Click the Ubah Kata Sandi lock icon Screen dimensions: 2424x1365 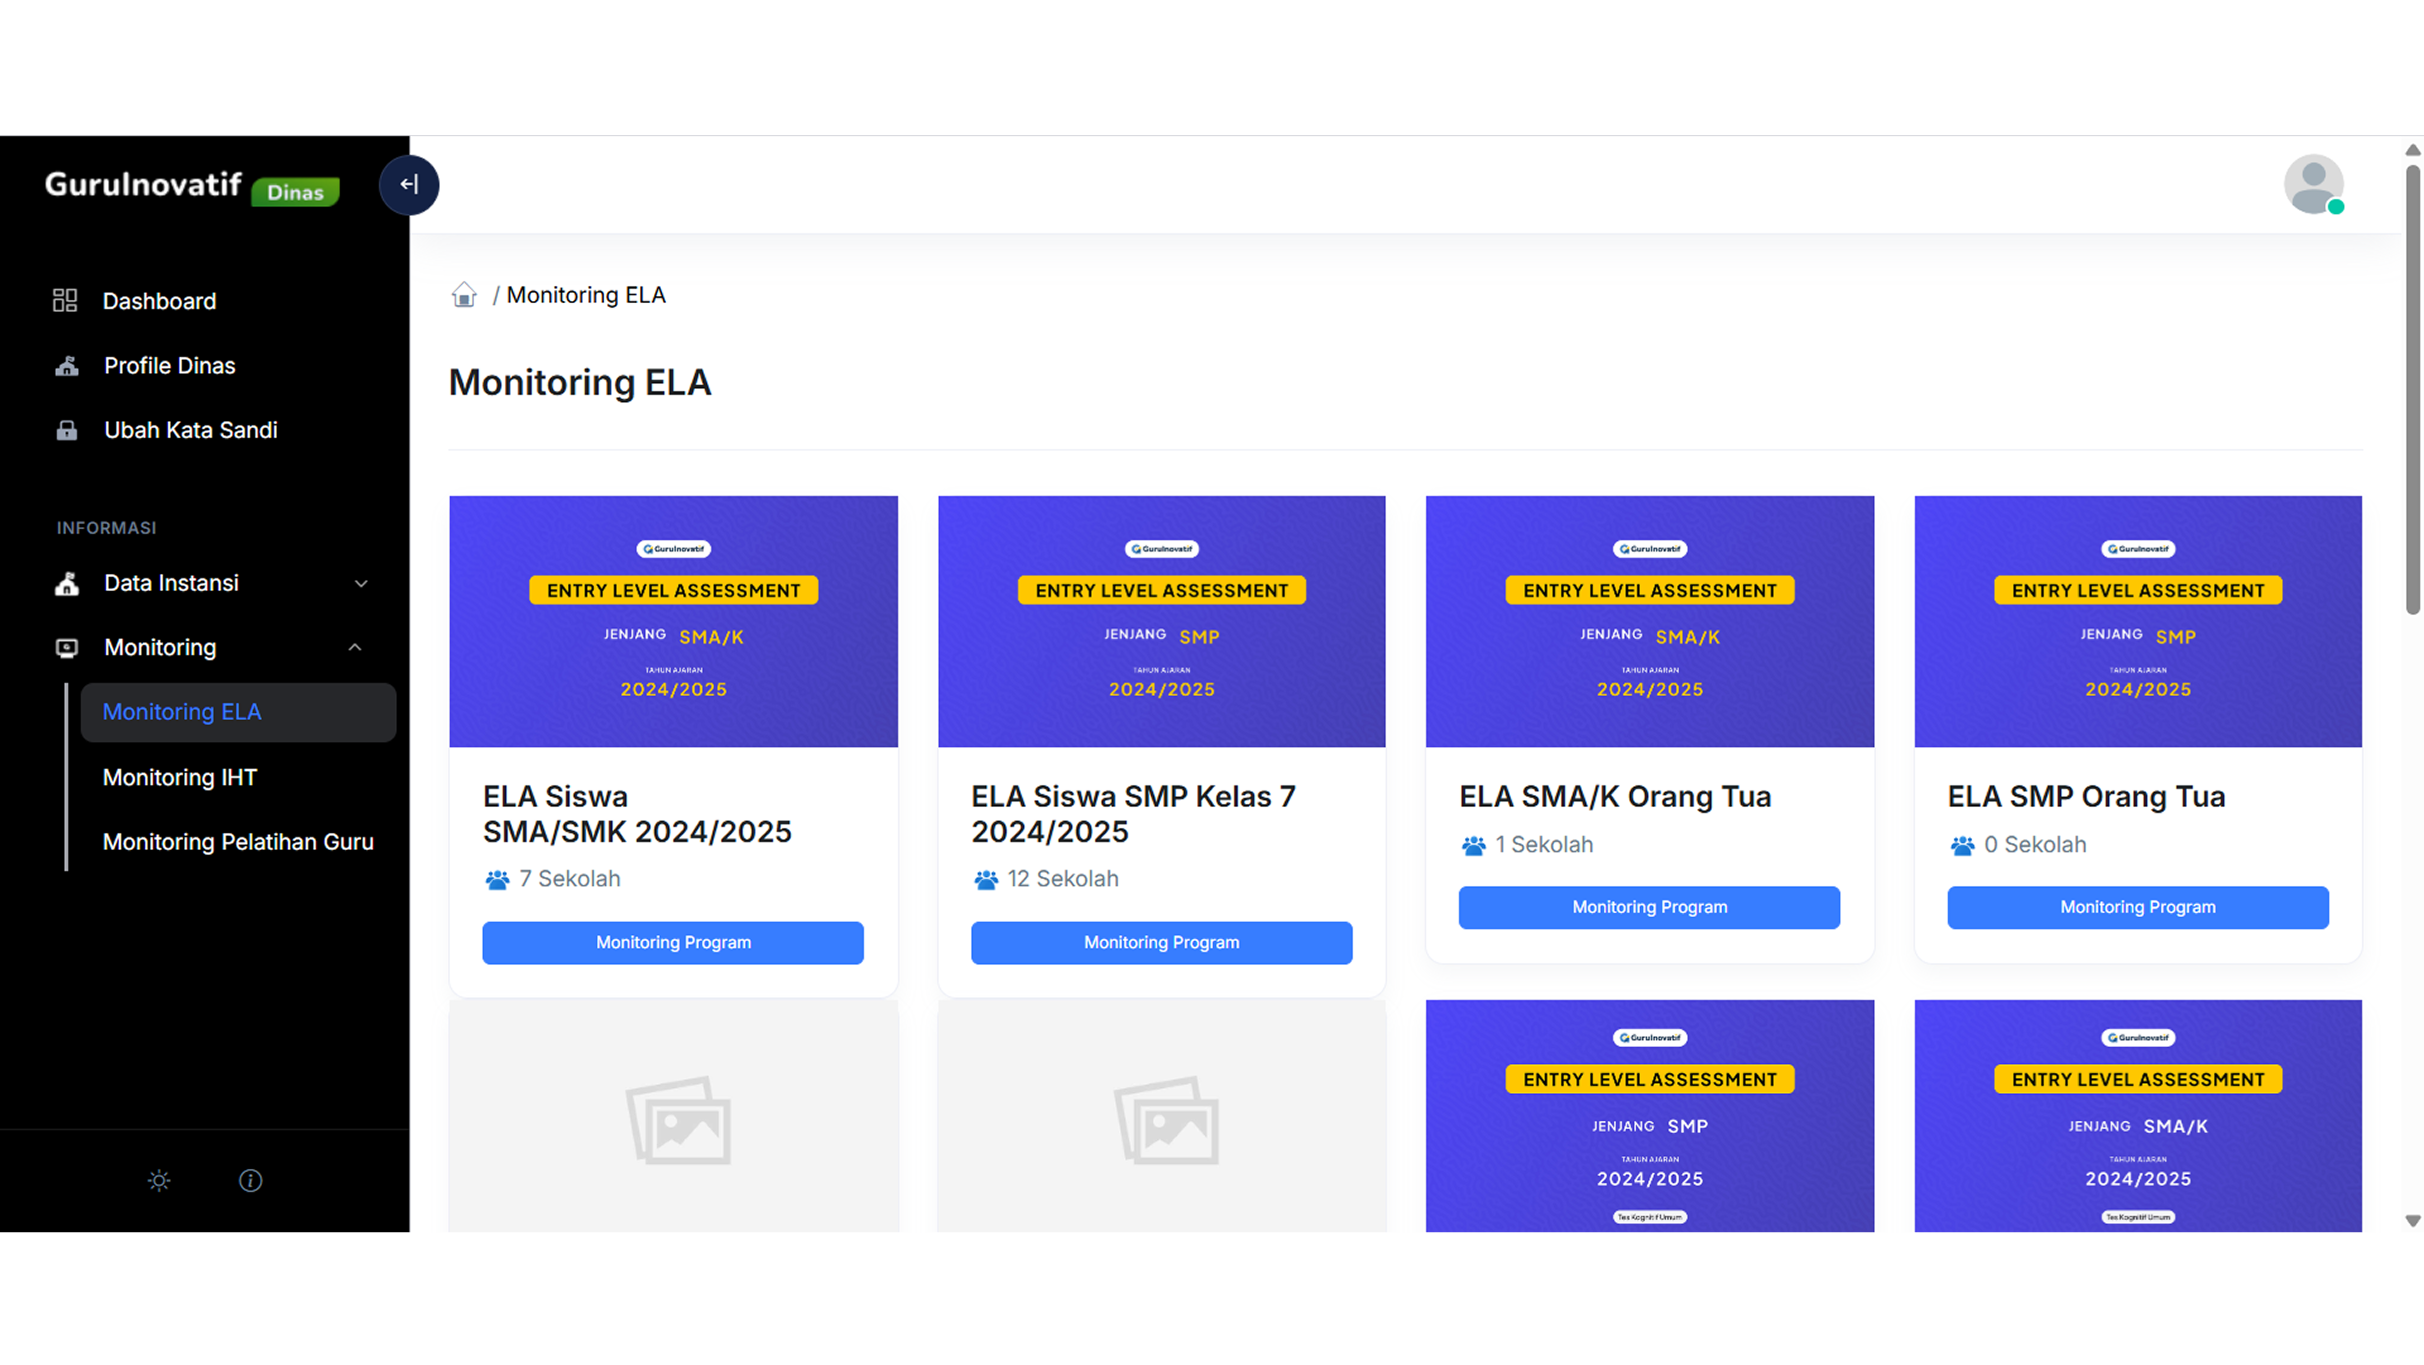pos(67,431)
